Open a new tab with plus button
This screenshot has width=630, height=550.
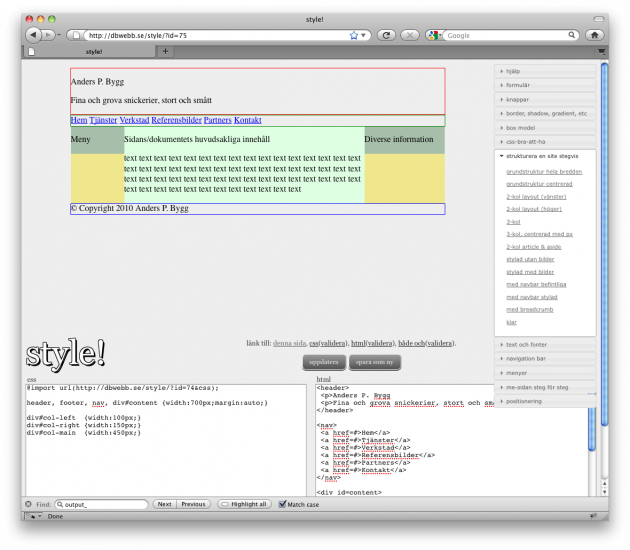coord(165,51)
